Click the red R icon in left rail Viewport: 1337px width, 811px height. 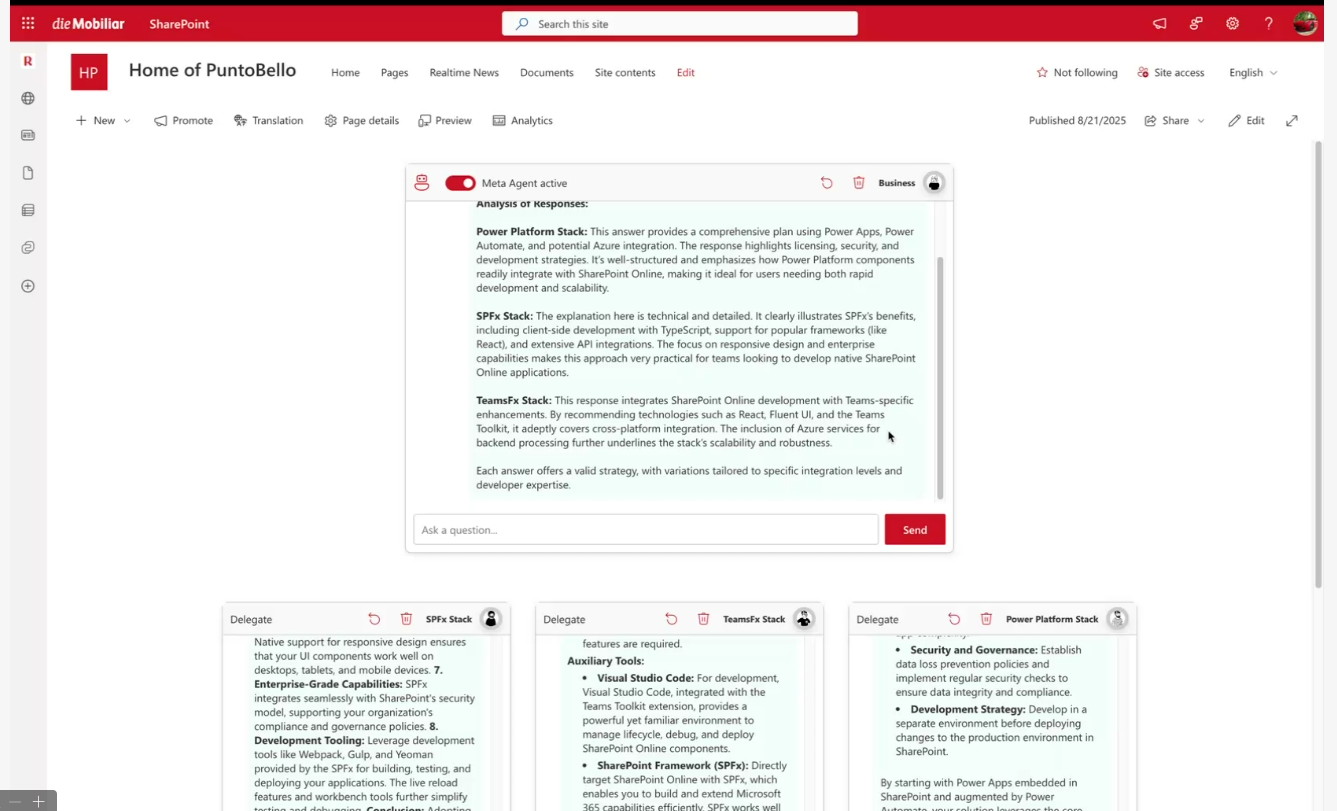28,61
